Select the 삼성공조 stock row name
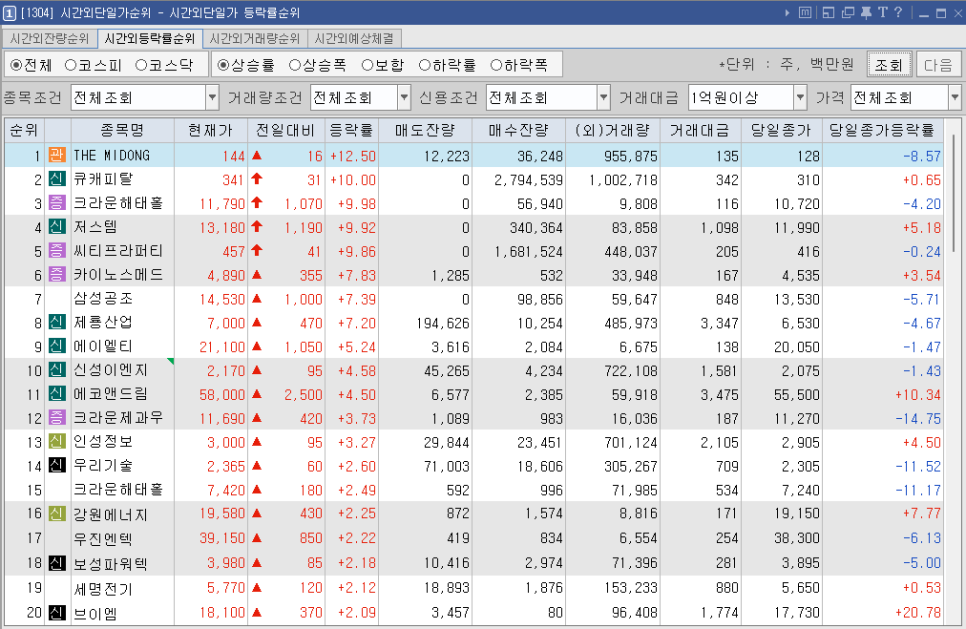 104,299
